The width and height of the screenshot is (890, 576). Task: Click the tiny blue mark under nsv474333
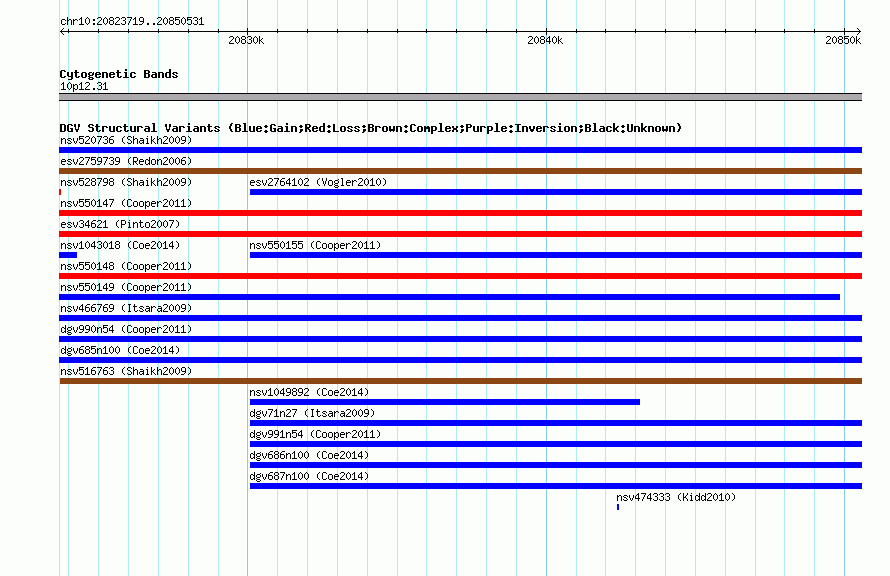[618, 507]
